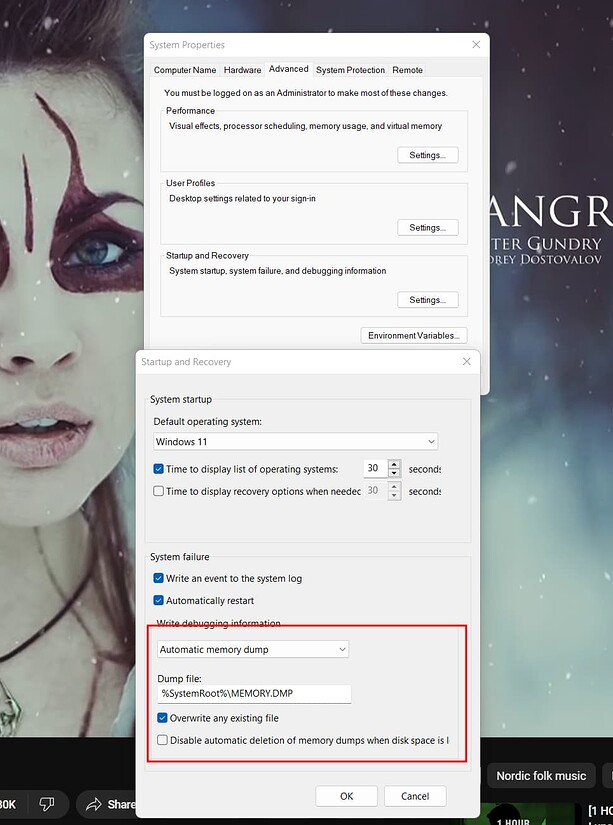
Task: Click the YouTube Share arrow icon
Action: [x=95, y=804]
